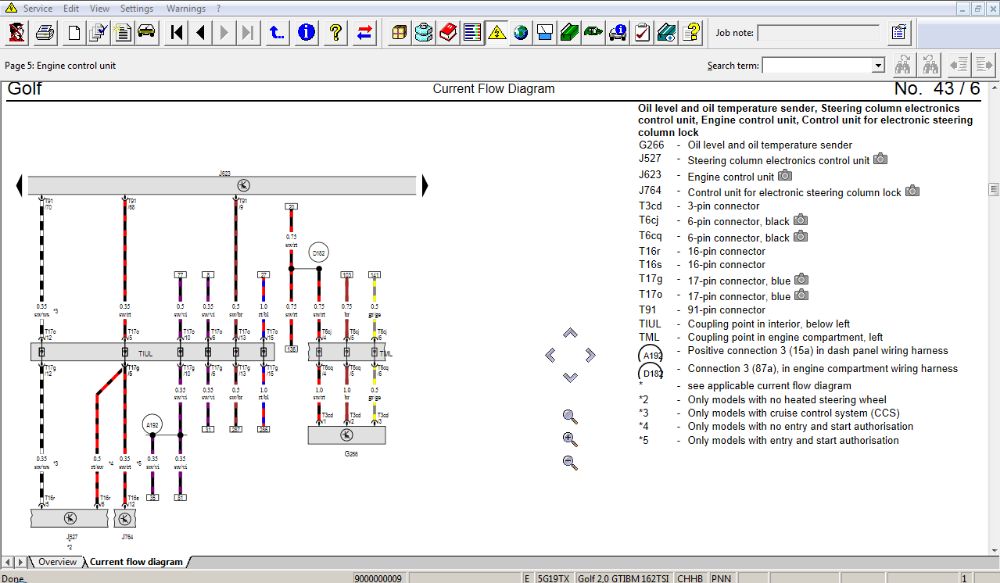Image resolution: width=1000 pixels, height=583 pixels.
Task: Click the globe icon in toolbar
Action: coord(521,33)
